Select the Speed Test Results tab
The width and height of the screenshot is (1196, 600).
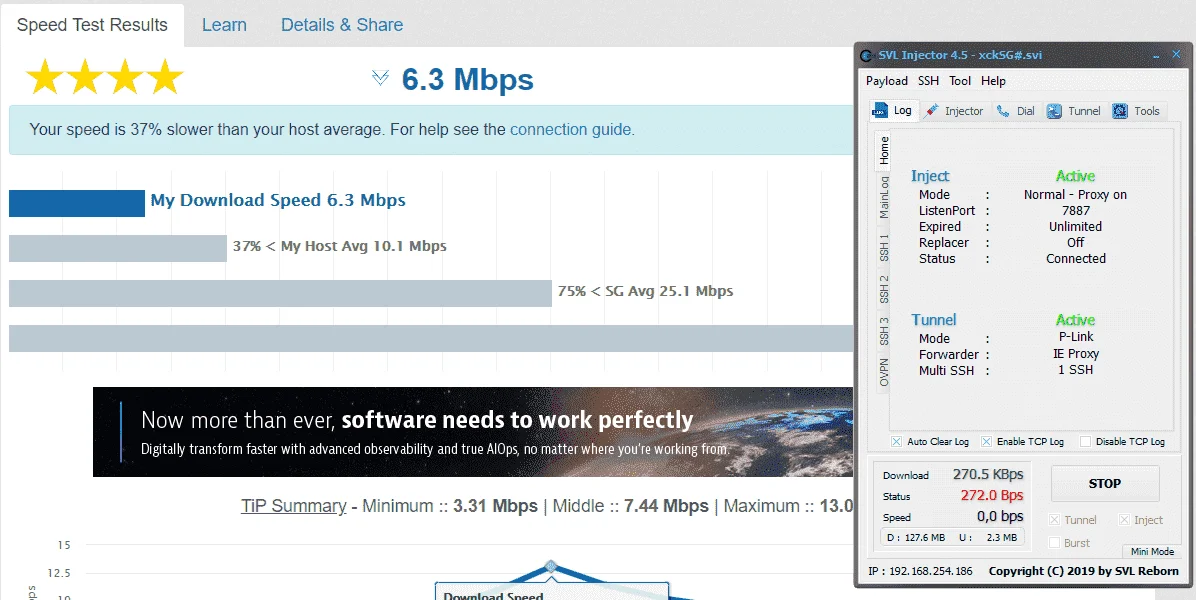click(x=92, y=25)
